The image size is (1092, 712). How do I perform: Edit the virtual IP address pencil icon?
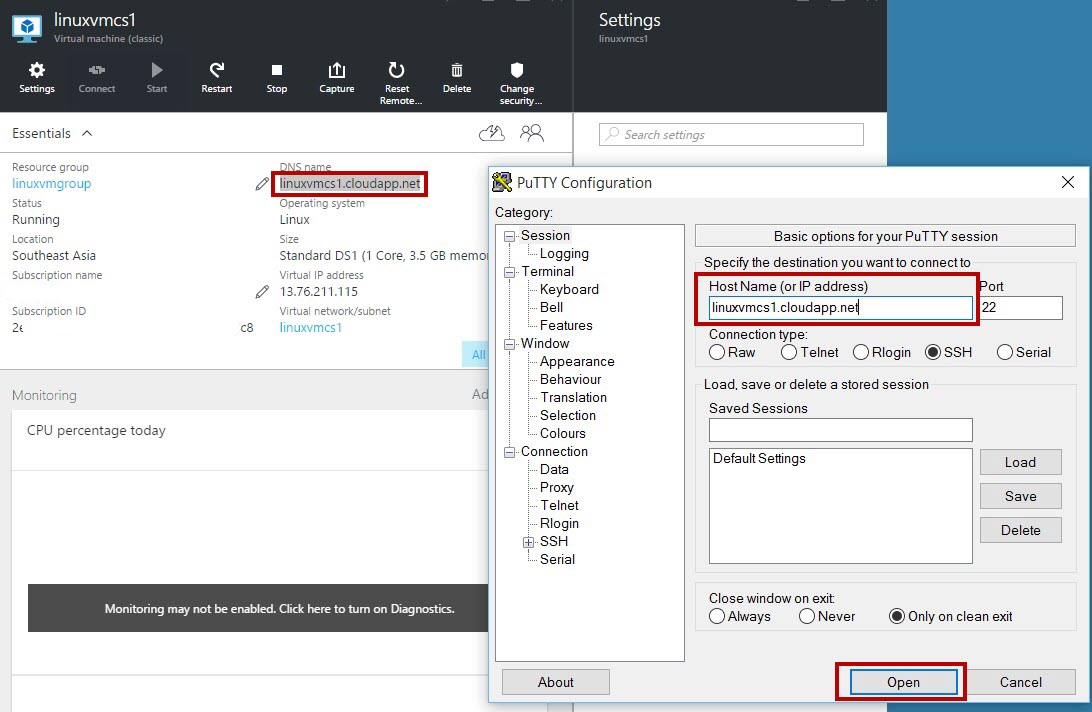coord(262,292)
